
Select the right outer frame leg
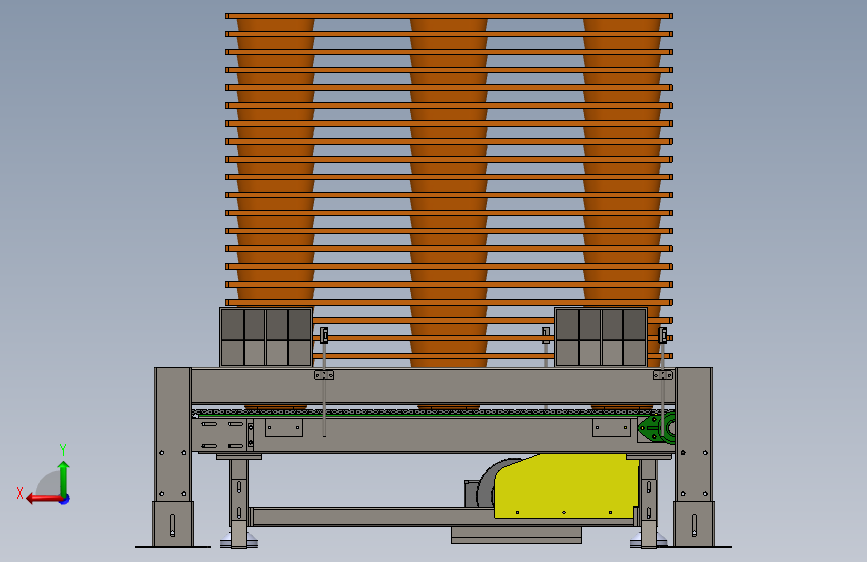[x=694, y=456]
